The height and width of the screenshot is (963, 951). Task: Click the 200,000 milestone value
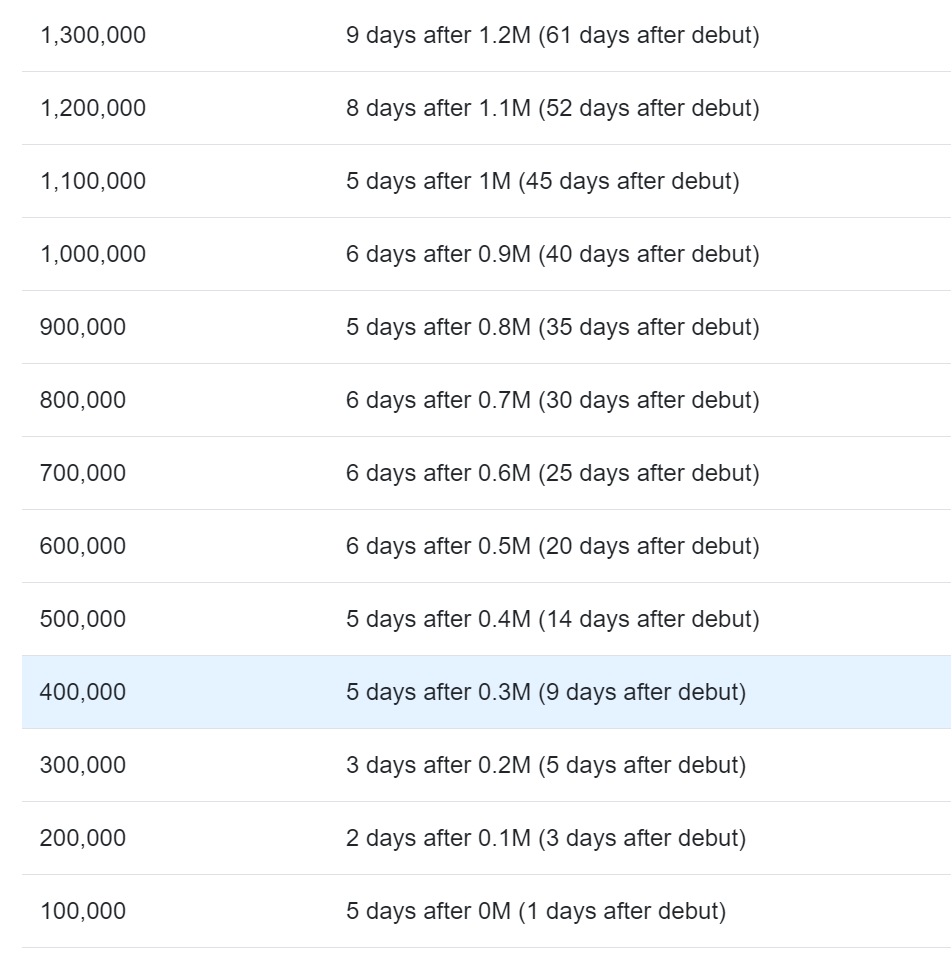[x=83, y=838]
